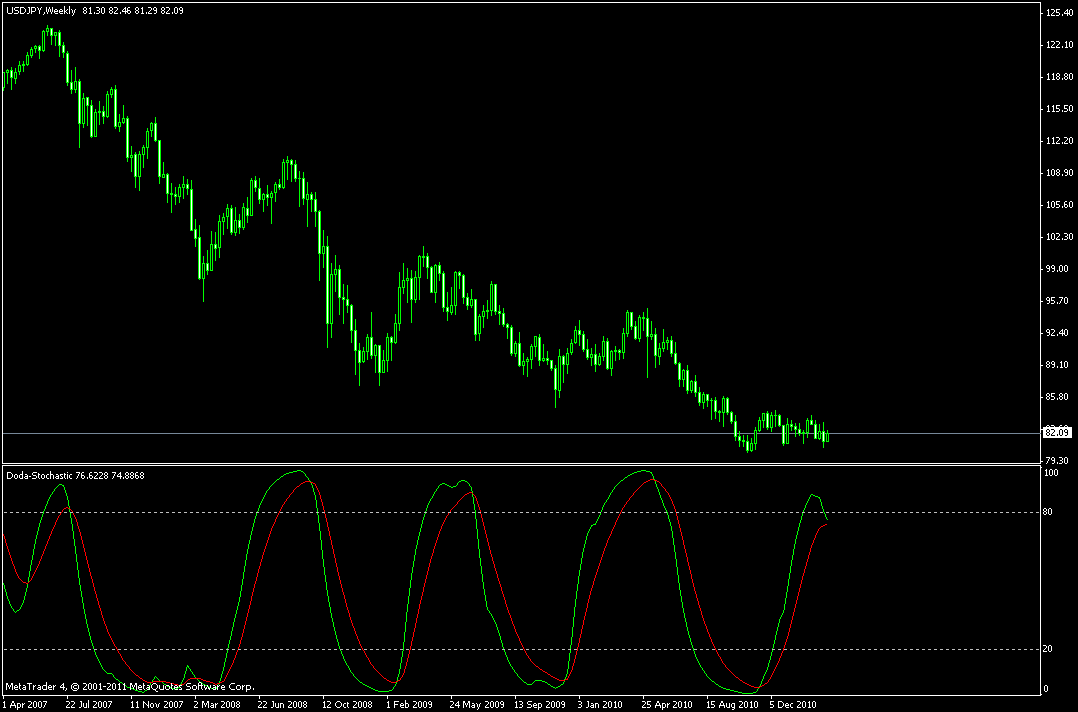Click the 125.40 price axis label
The height and width of the screenshot is (712, 1078).
[1058, 12]
